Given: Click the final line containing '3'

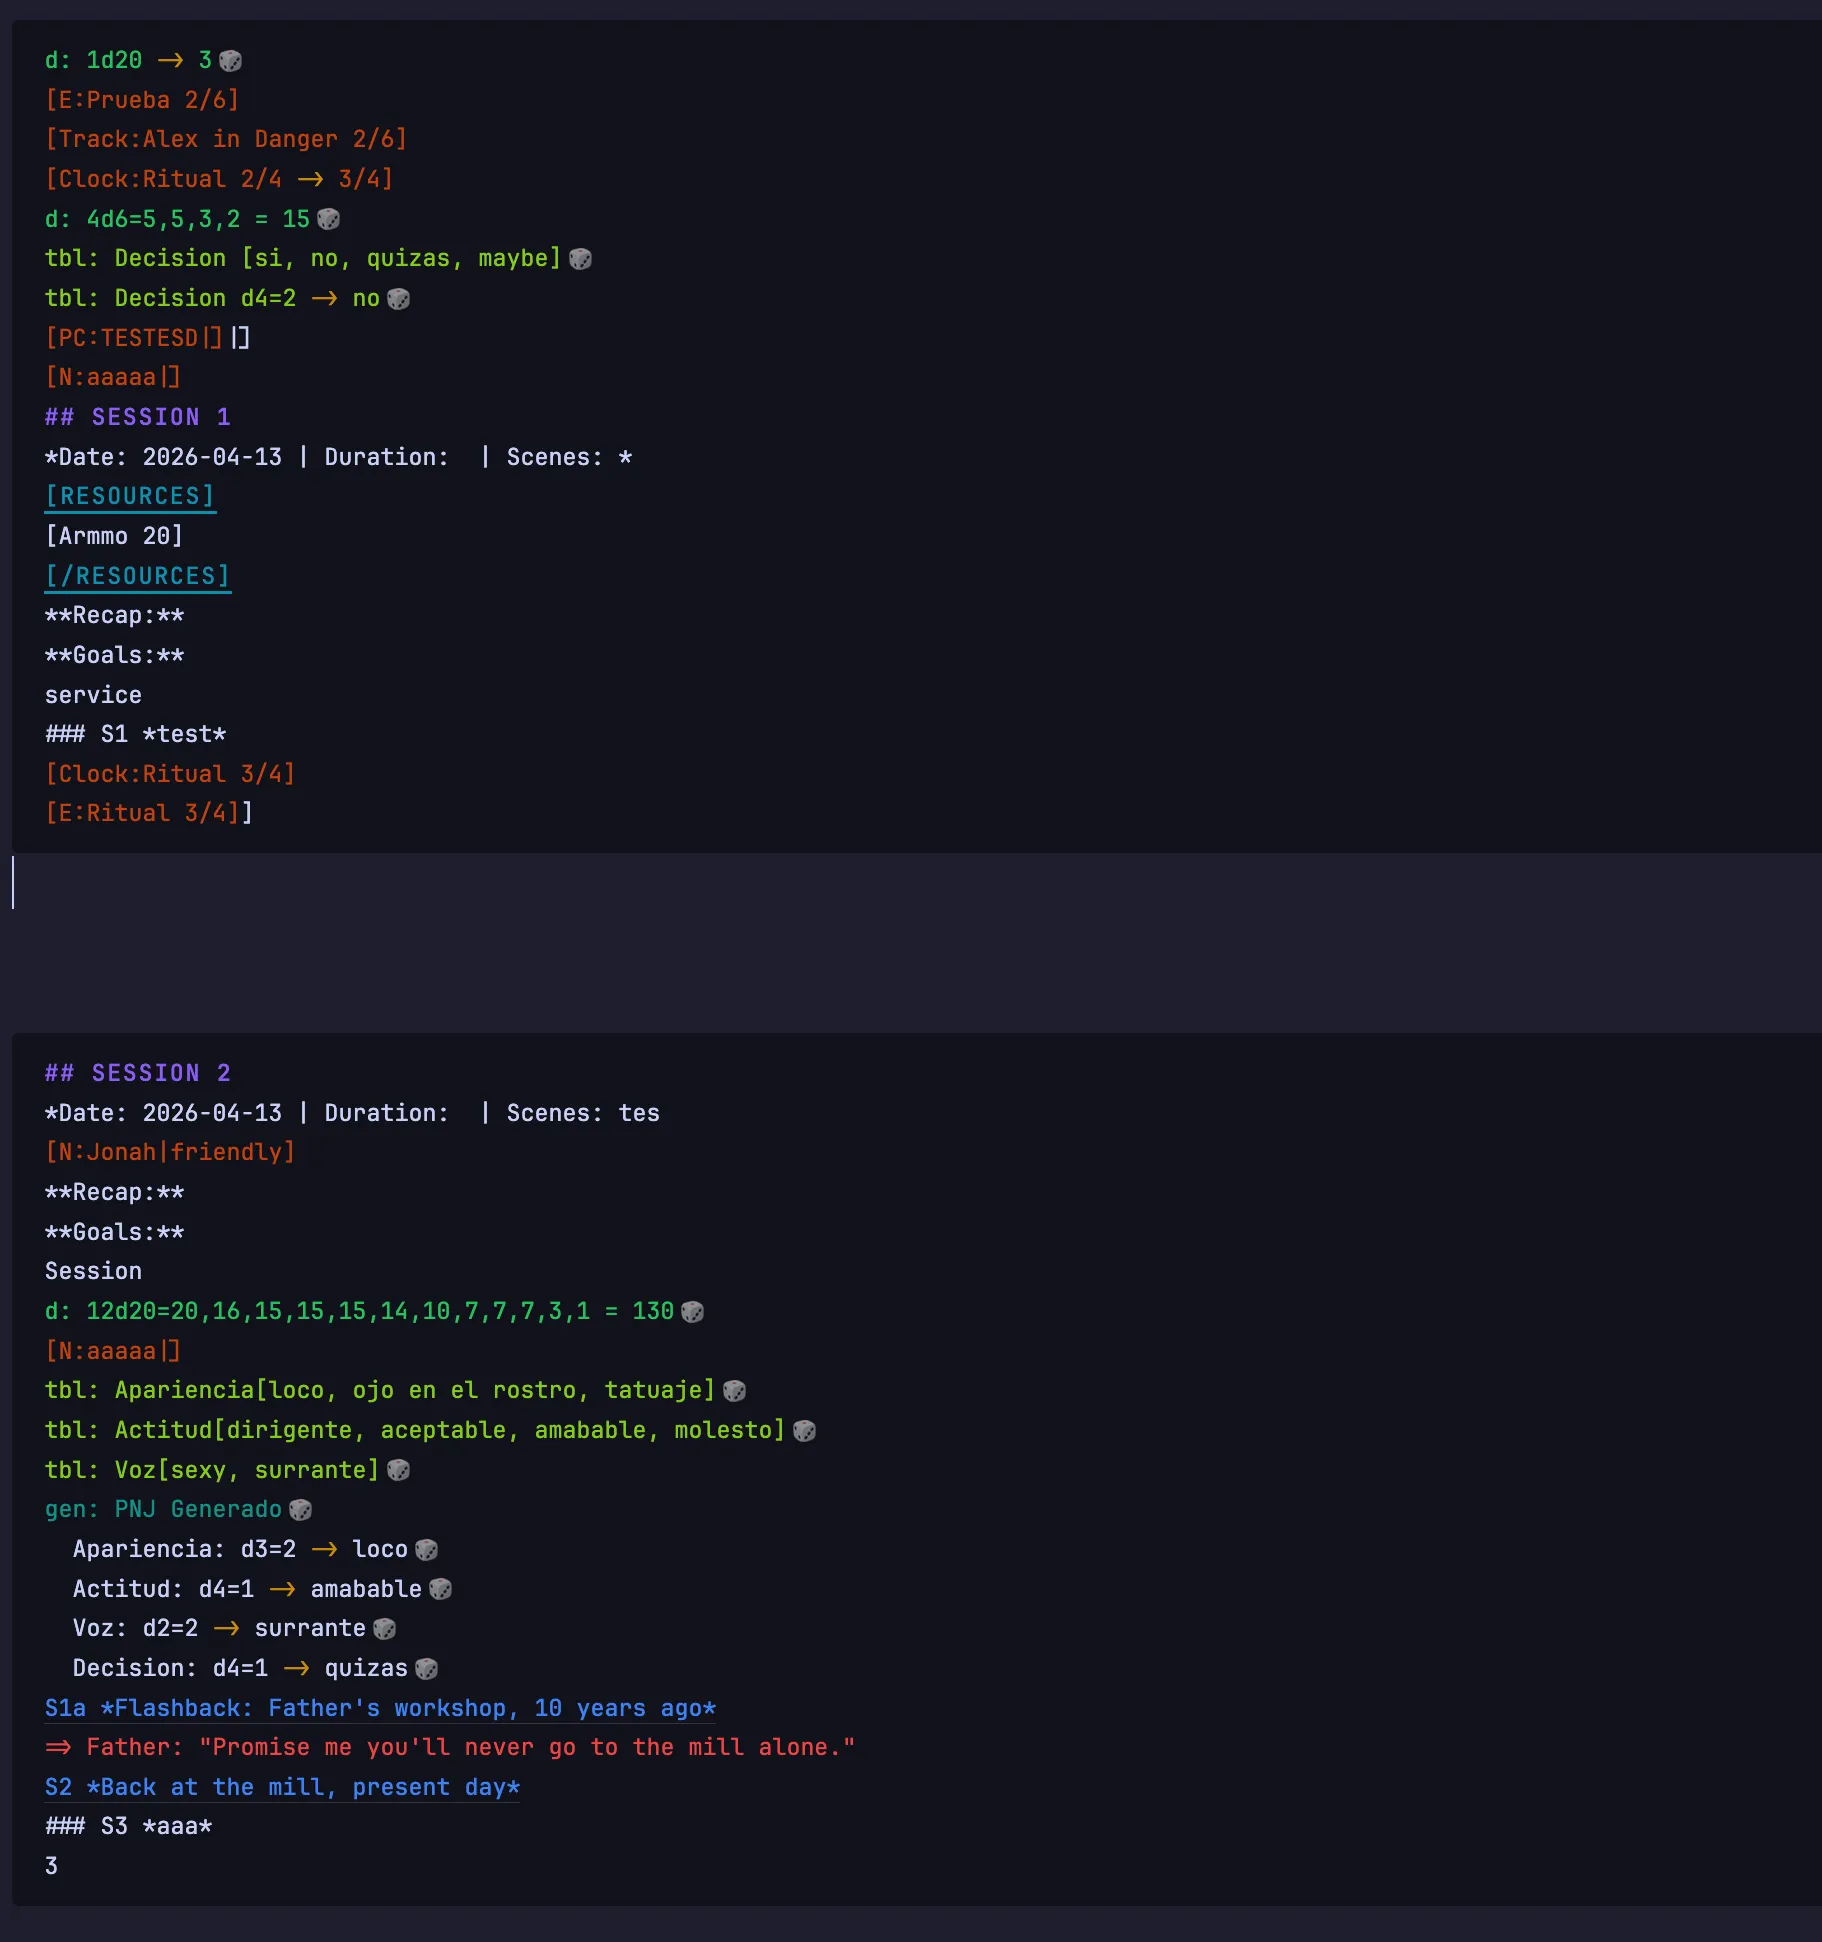Looking at the screenshot, I should click(x=51, y=1866).
